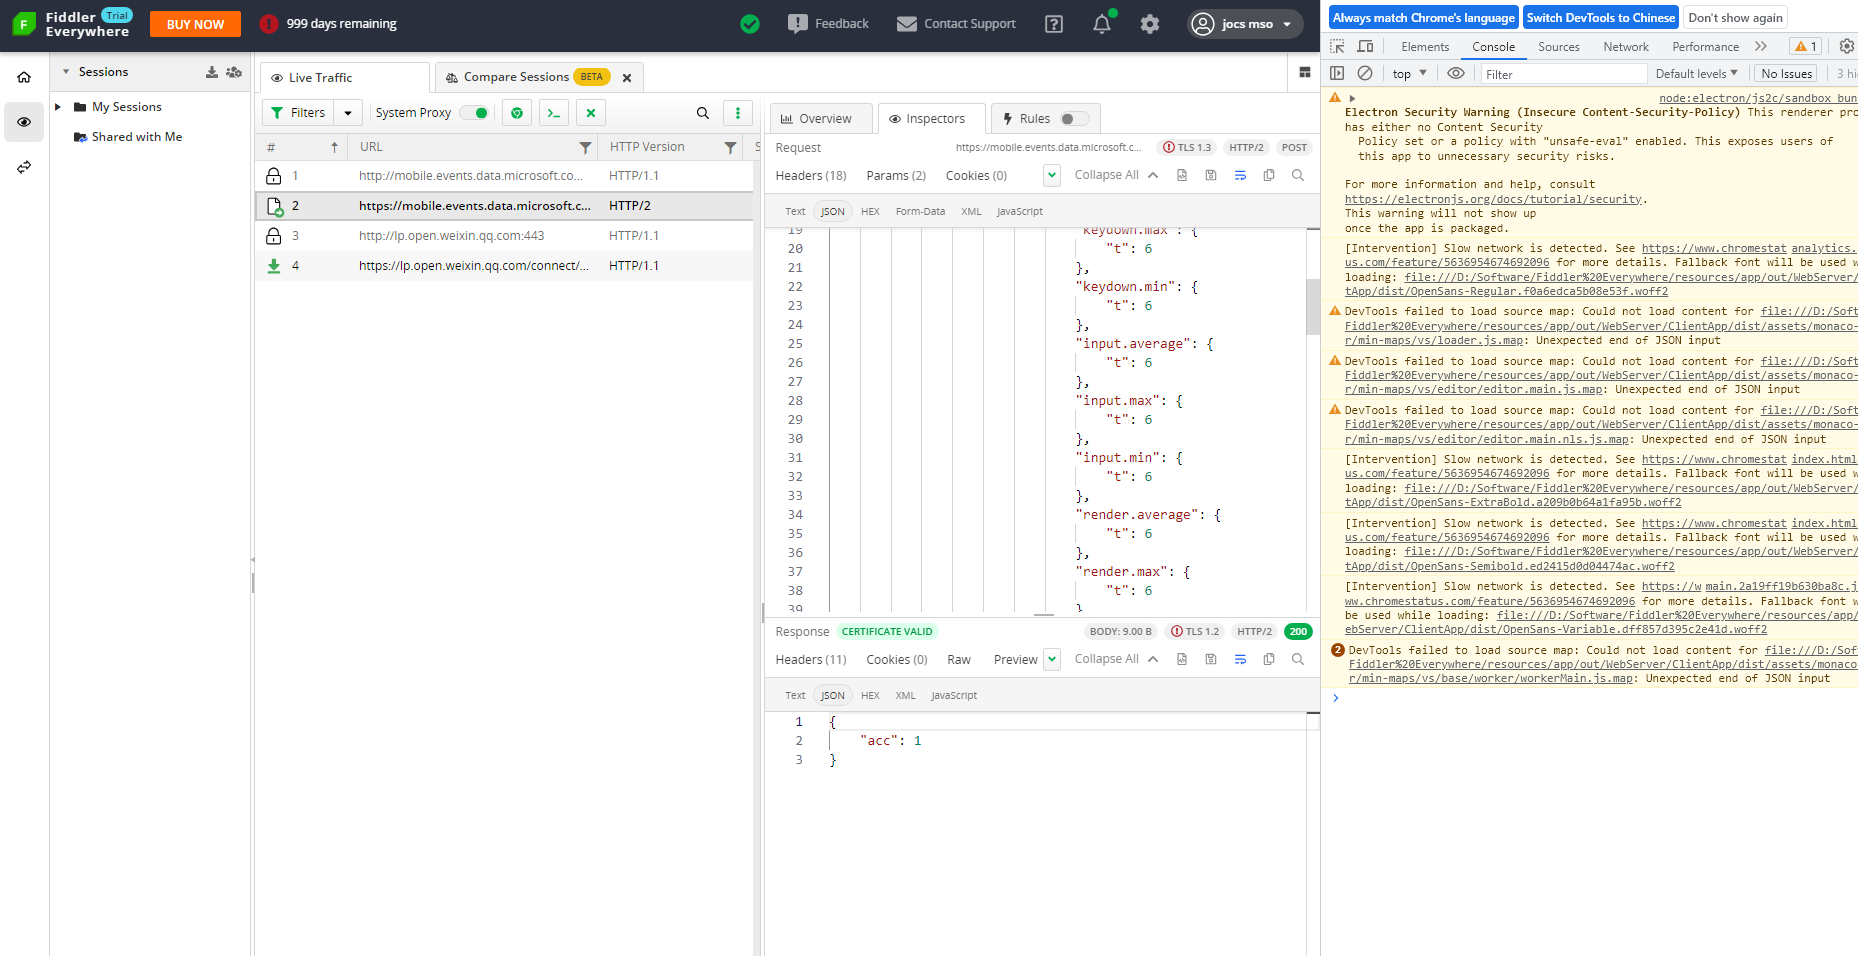1858x956 pixels.
Task: Toggle word wrap in the request inspector
Action: pyautogui.click(x=1240, y=175)
